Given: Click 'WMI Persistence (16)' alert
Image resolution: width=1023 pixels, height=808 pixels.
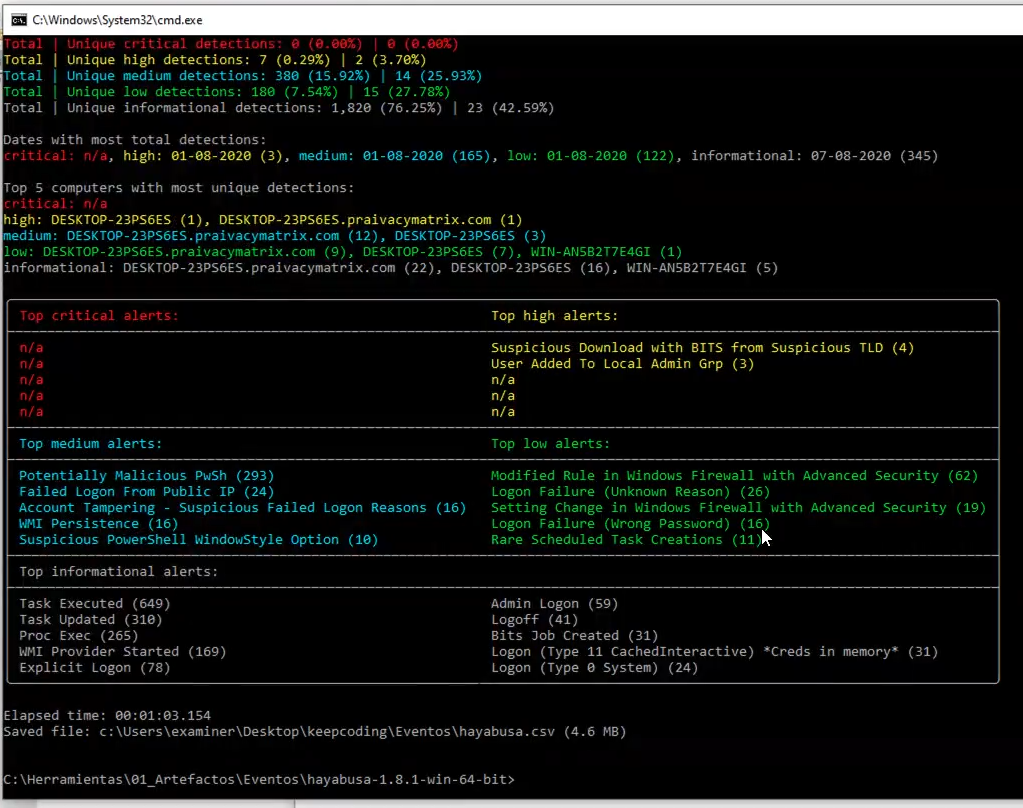Looking at the screenshot, I should click(x=99, y=523).
